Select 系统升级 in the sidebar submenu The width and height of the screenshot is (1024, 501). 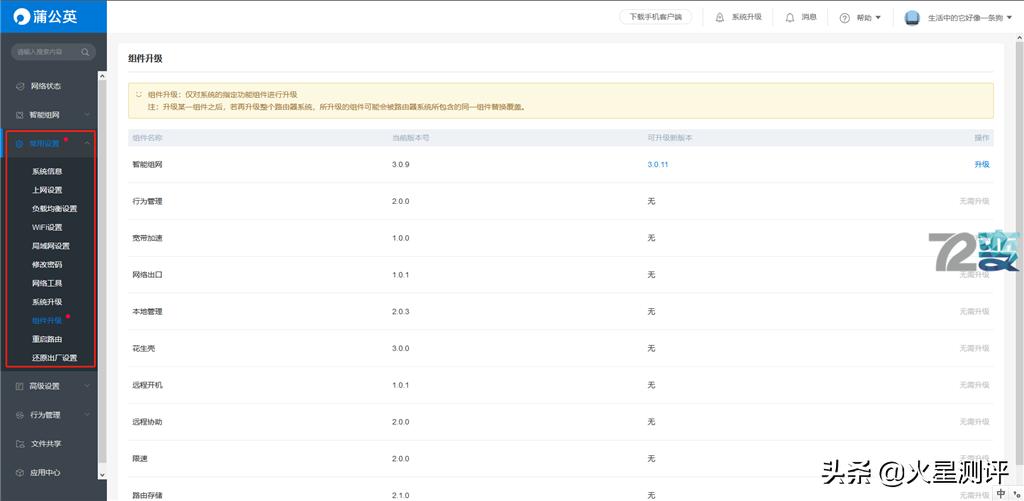coord(47,302)
